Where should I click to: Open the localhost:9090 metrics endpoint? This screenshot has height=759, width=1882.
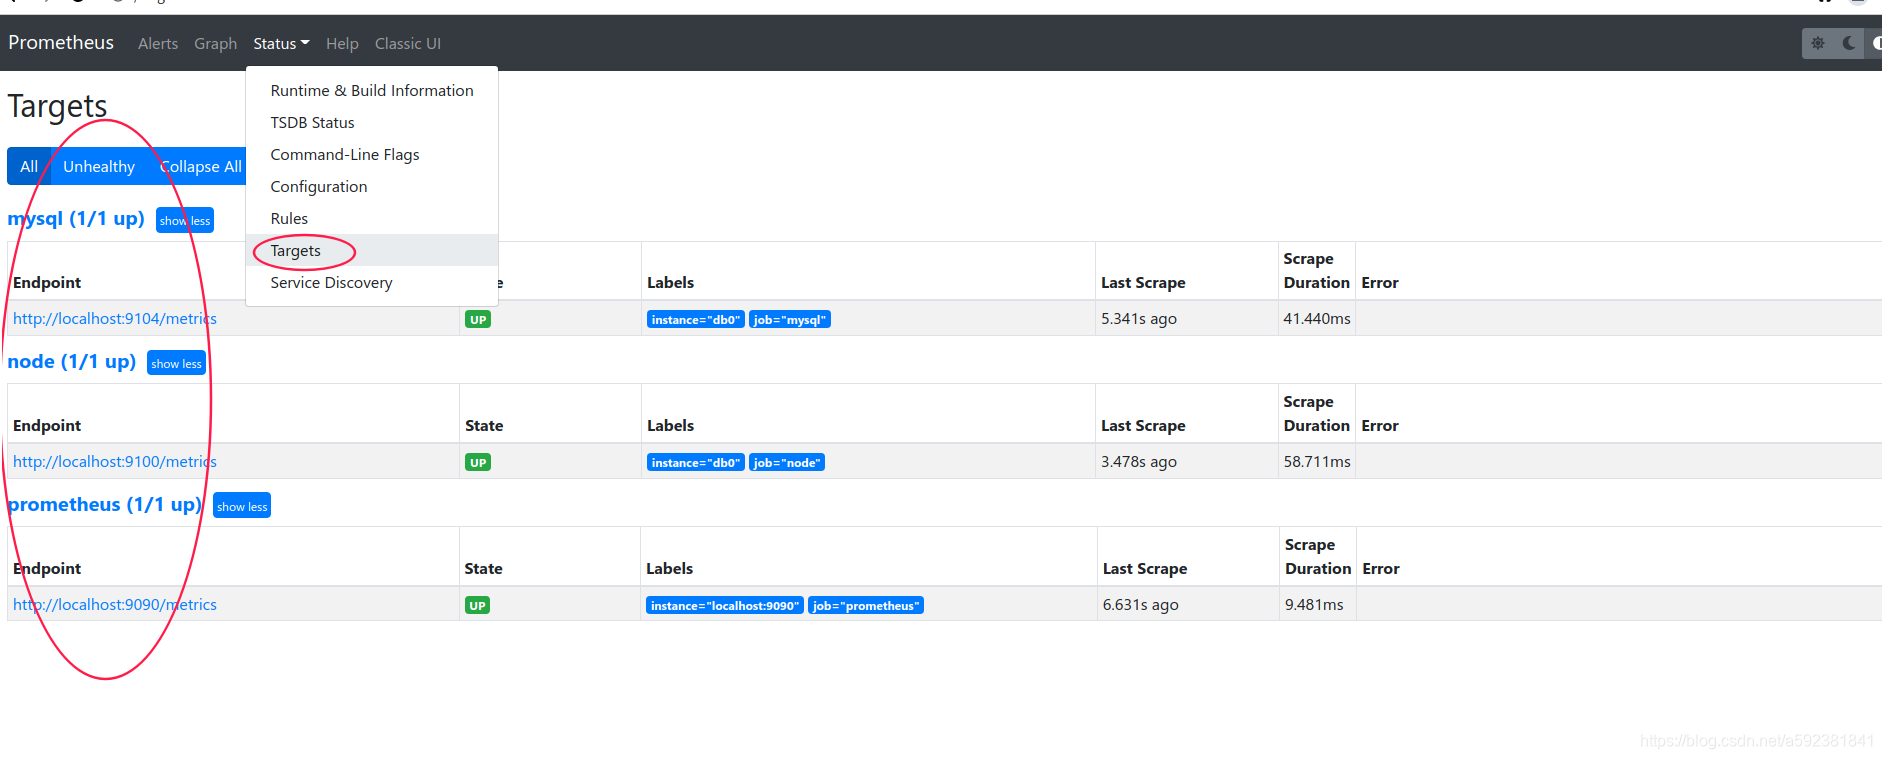[115, 604]
